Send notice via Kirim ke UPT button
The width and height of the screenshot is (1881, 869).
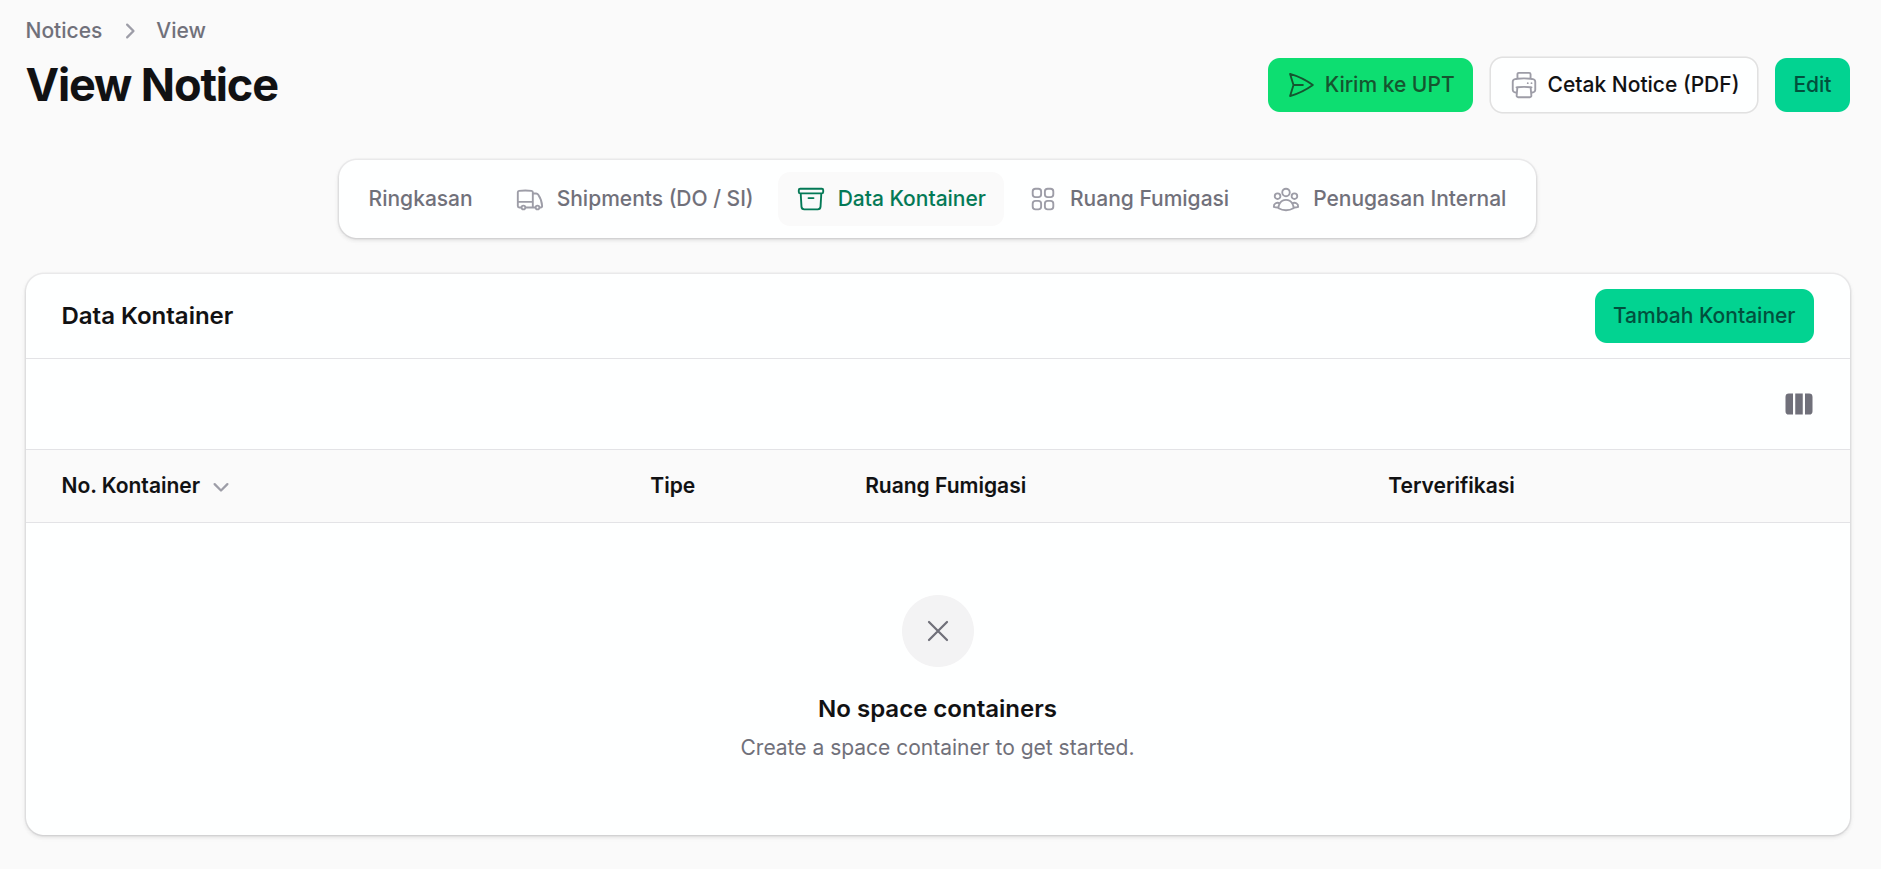tap(1370, 85)
